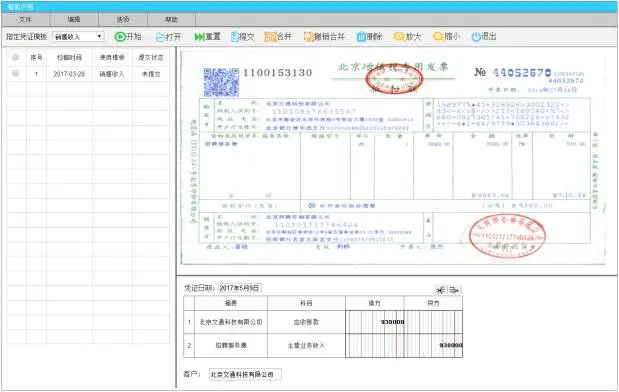Click the 提交 (Submit) toolbar icon
Image resolution: width=619 pixels, height=392 pixels.
click(x=235, y=37)
